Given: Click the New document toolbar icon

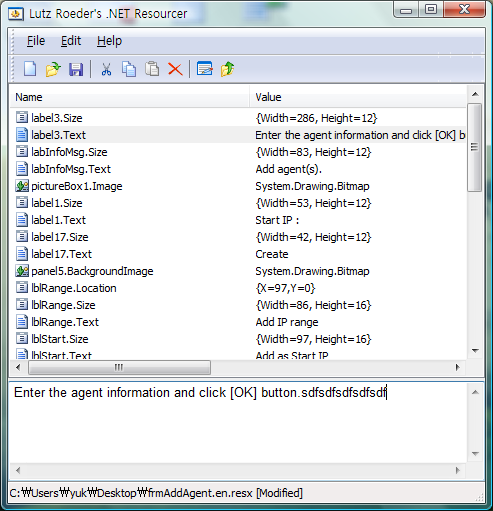Looking at the screenshot, I should [x=30, y=69].
